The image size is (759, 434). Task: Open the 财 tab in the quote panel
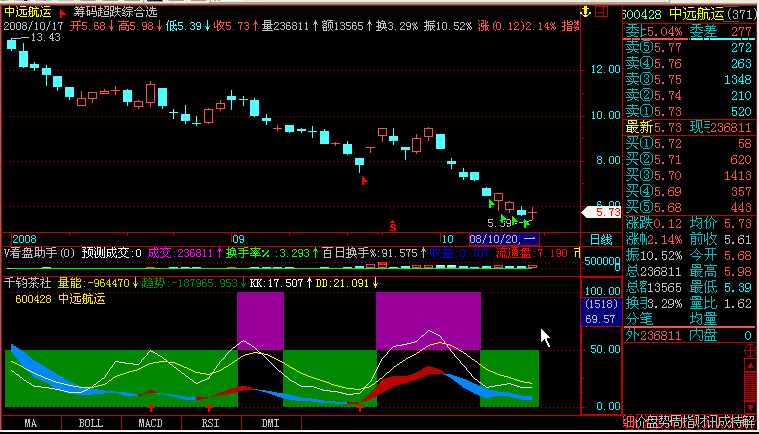(700, 422)
